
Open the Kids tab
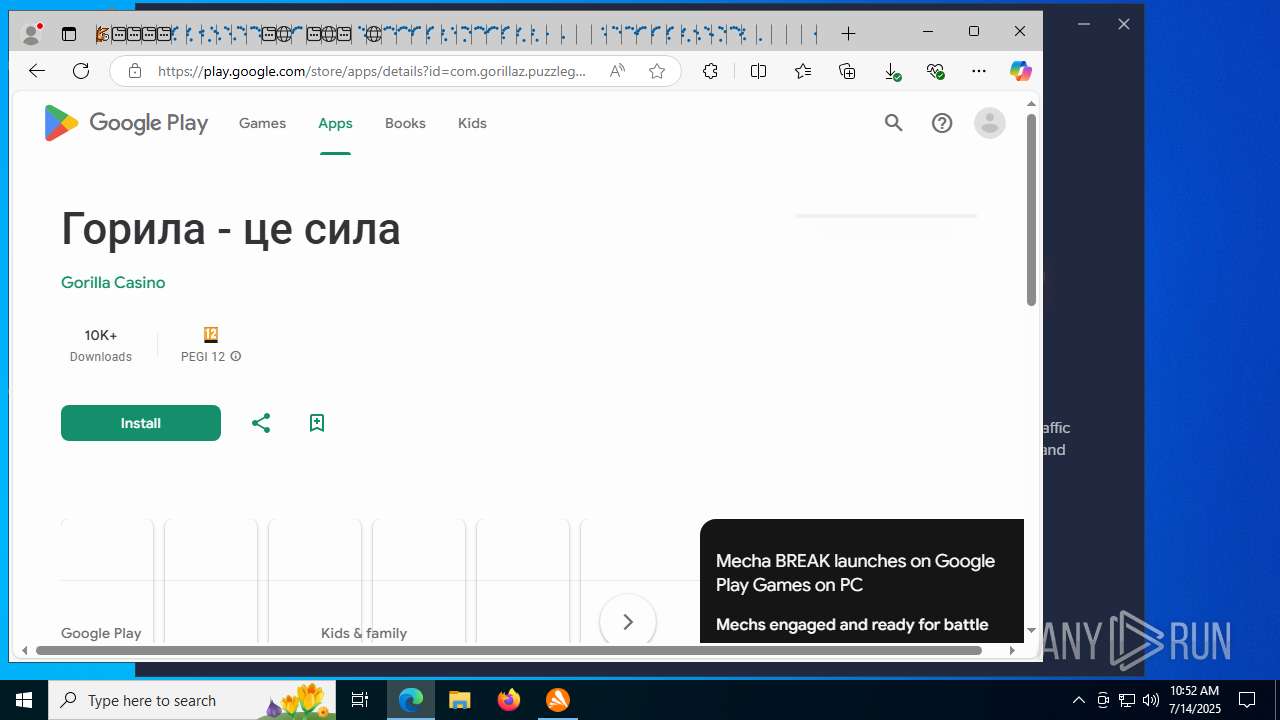pyautogui.click(x=472, y=123)
